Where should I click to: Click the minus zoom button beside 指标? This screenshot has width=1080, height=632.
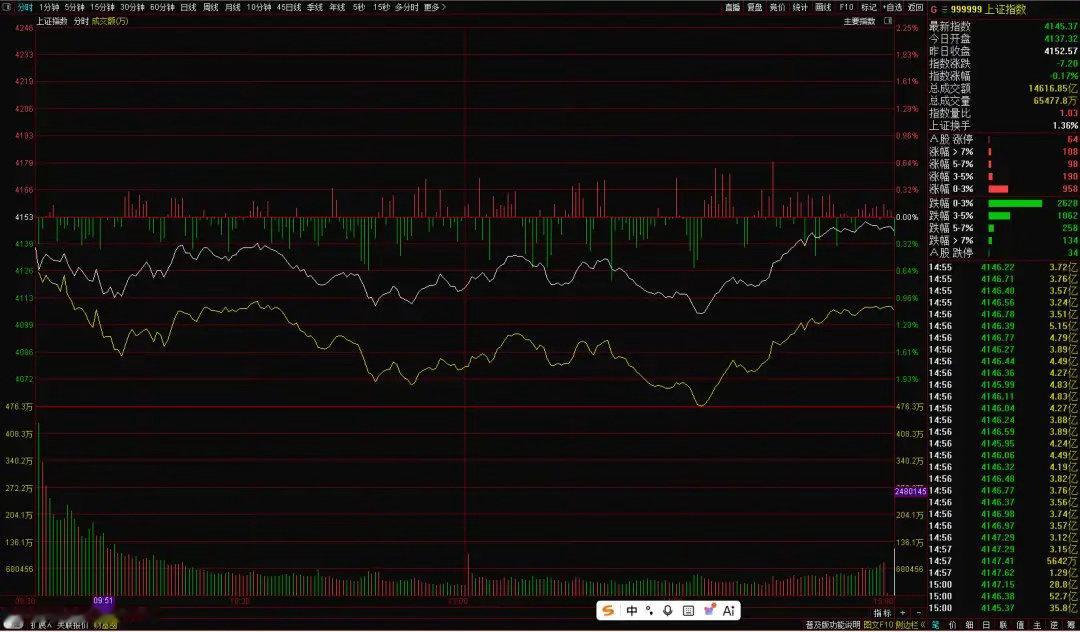(919, 613)
